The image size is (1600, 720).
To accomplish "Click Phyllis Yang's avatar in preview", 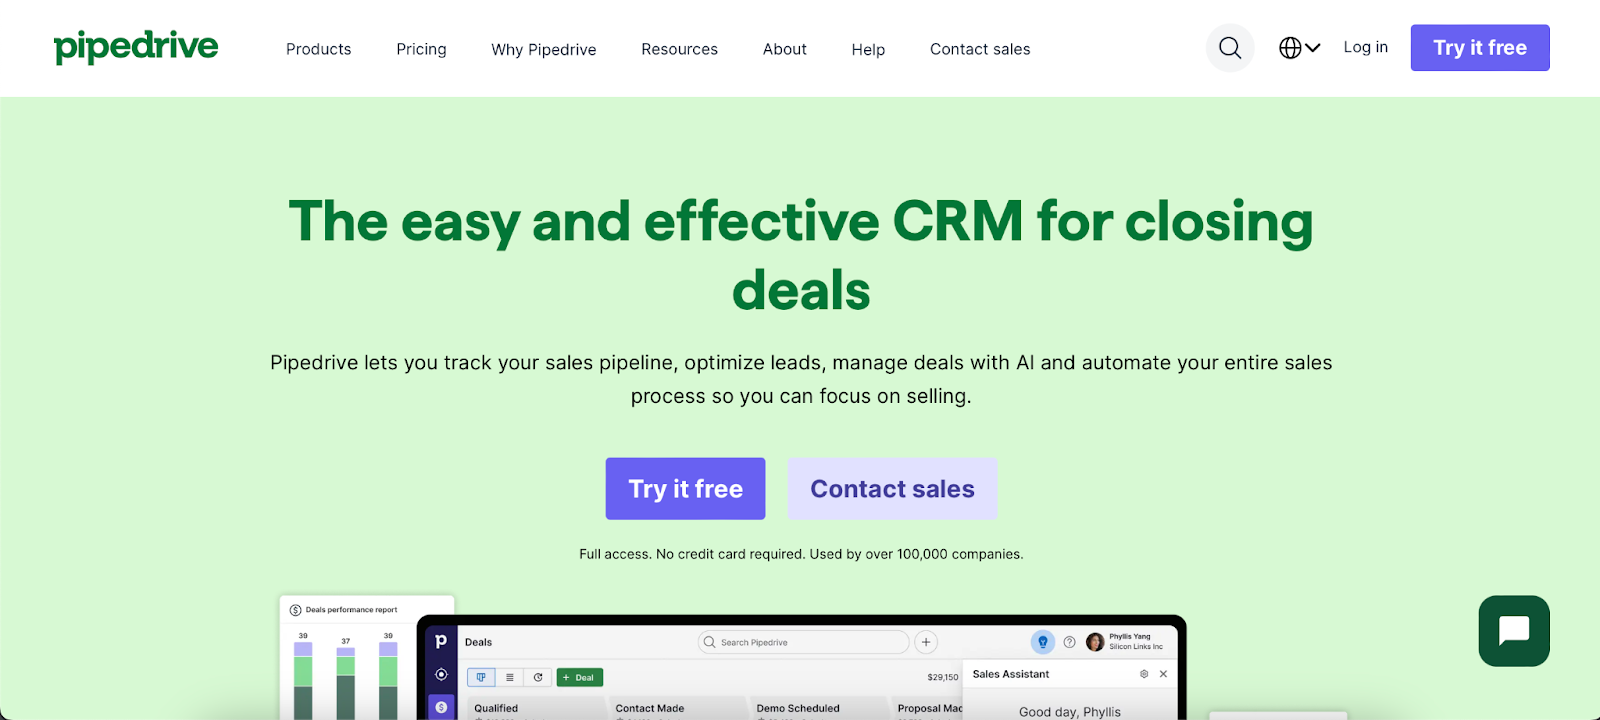I will click(1095, 642).
